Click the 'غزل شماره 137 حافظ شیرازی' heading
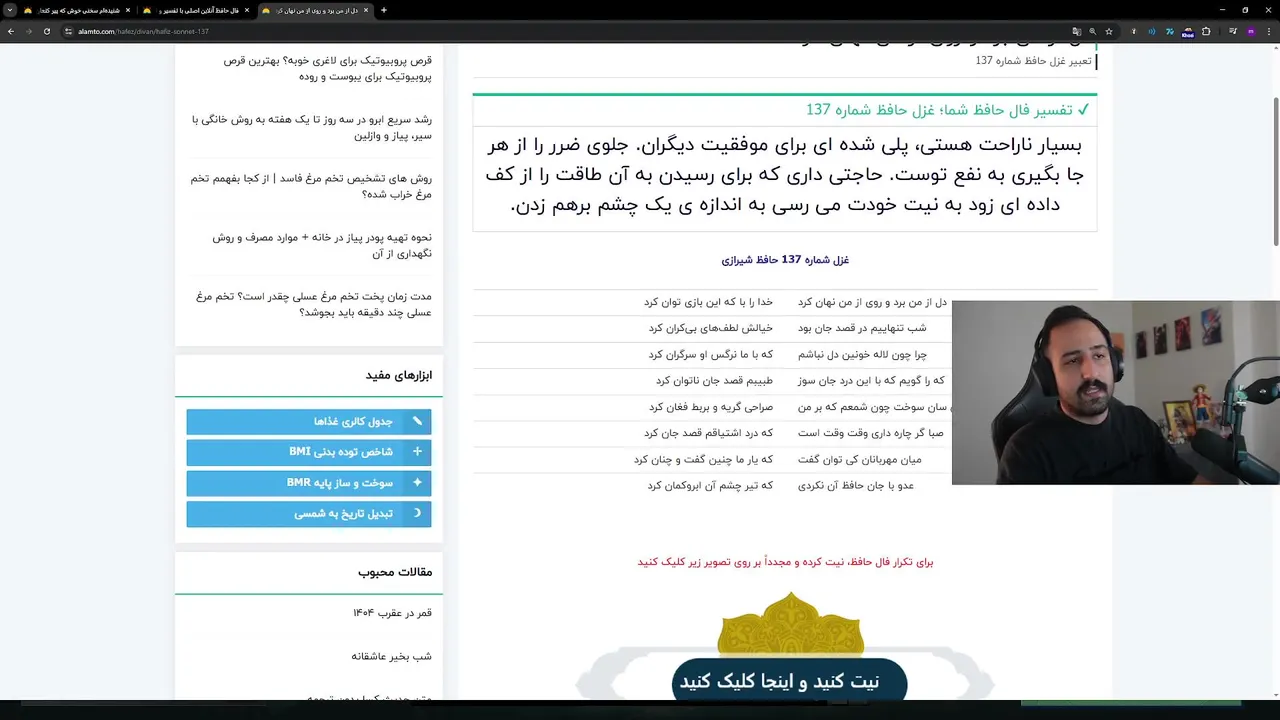Image resolution: width=1280 pixels, height=720 pixels. point(785,260)
